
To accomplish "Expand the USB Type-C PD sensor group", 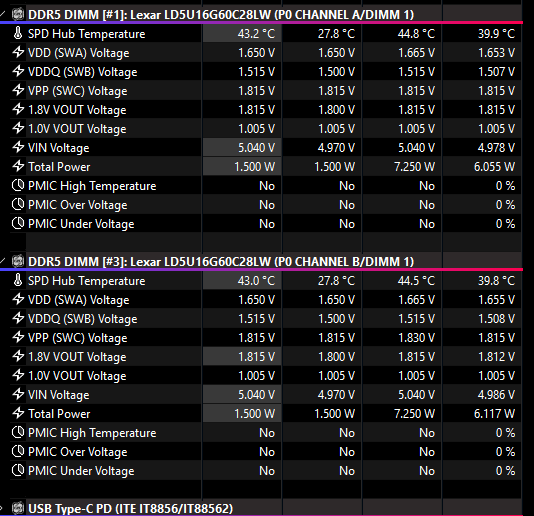I will 2,508.
